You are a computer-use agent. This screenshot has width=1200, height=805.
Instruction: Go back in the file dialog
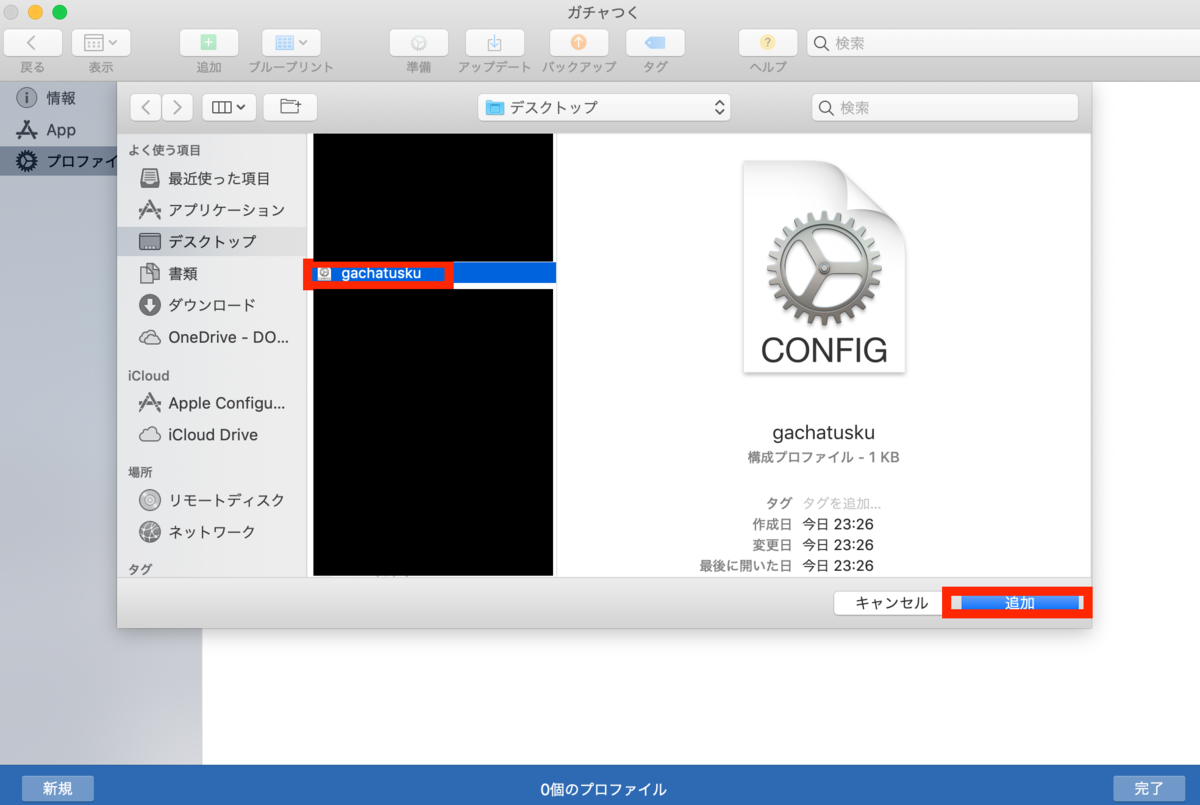[x=147, y=107]
